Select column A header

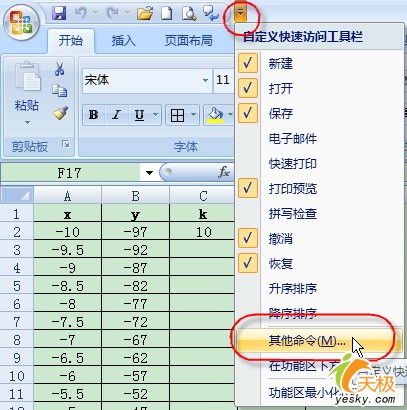pyautogui.click(x=68, y=195)
